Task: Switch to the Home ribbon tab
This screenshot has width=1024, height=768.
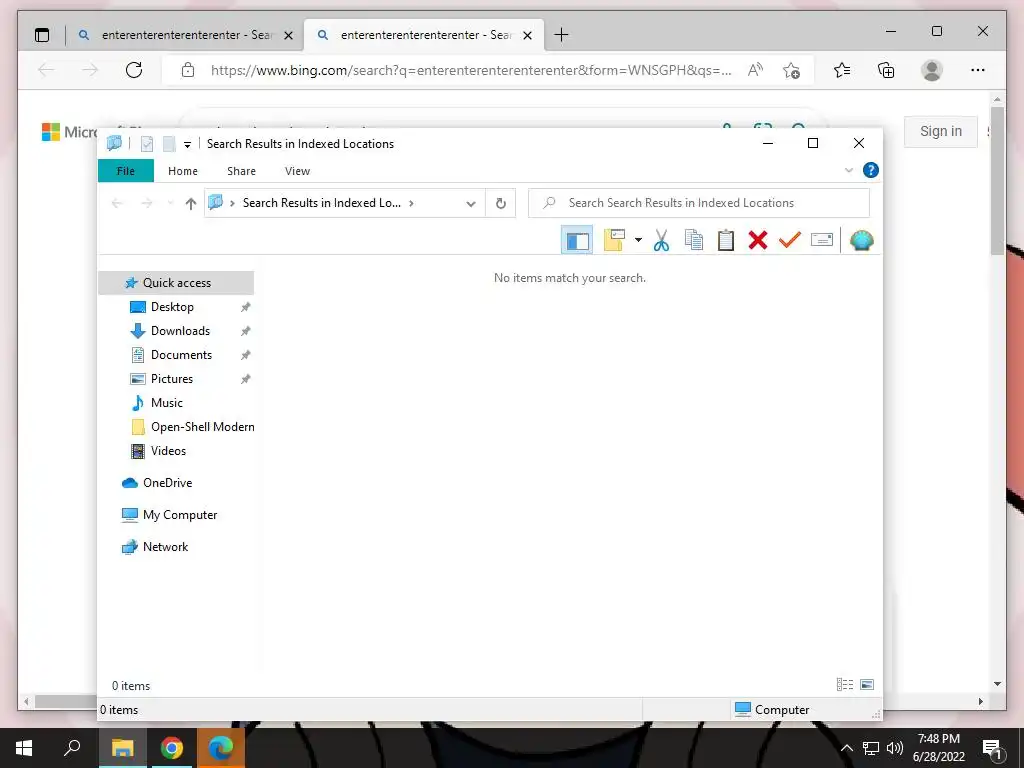Action: 183,171
